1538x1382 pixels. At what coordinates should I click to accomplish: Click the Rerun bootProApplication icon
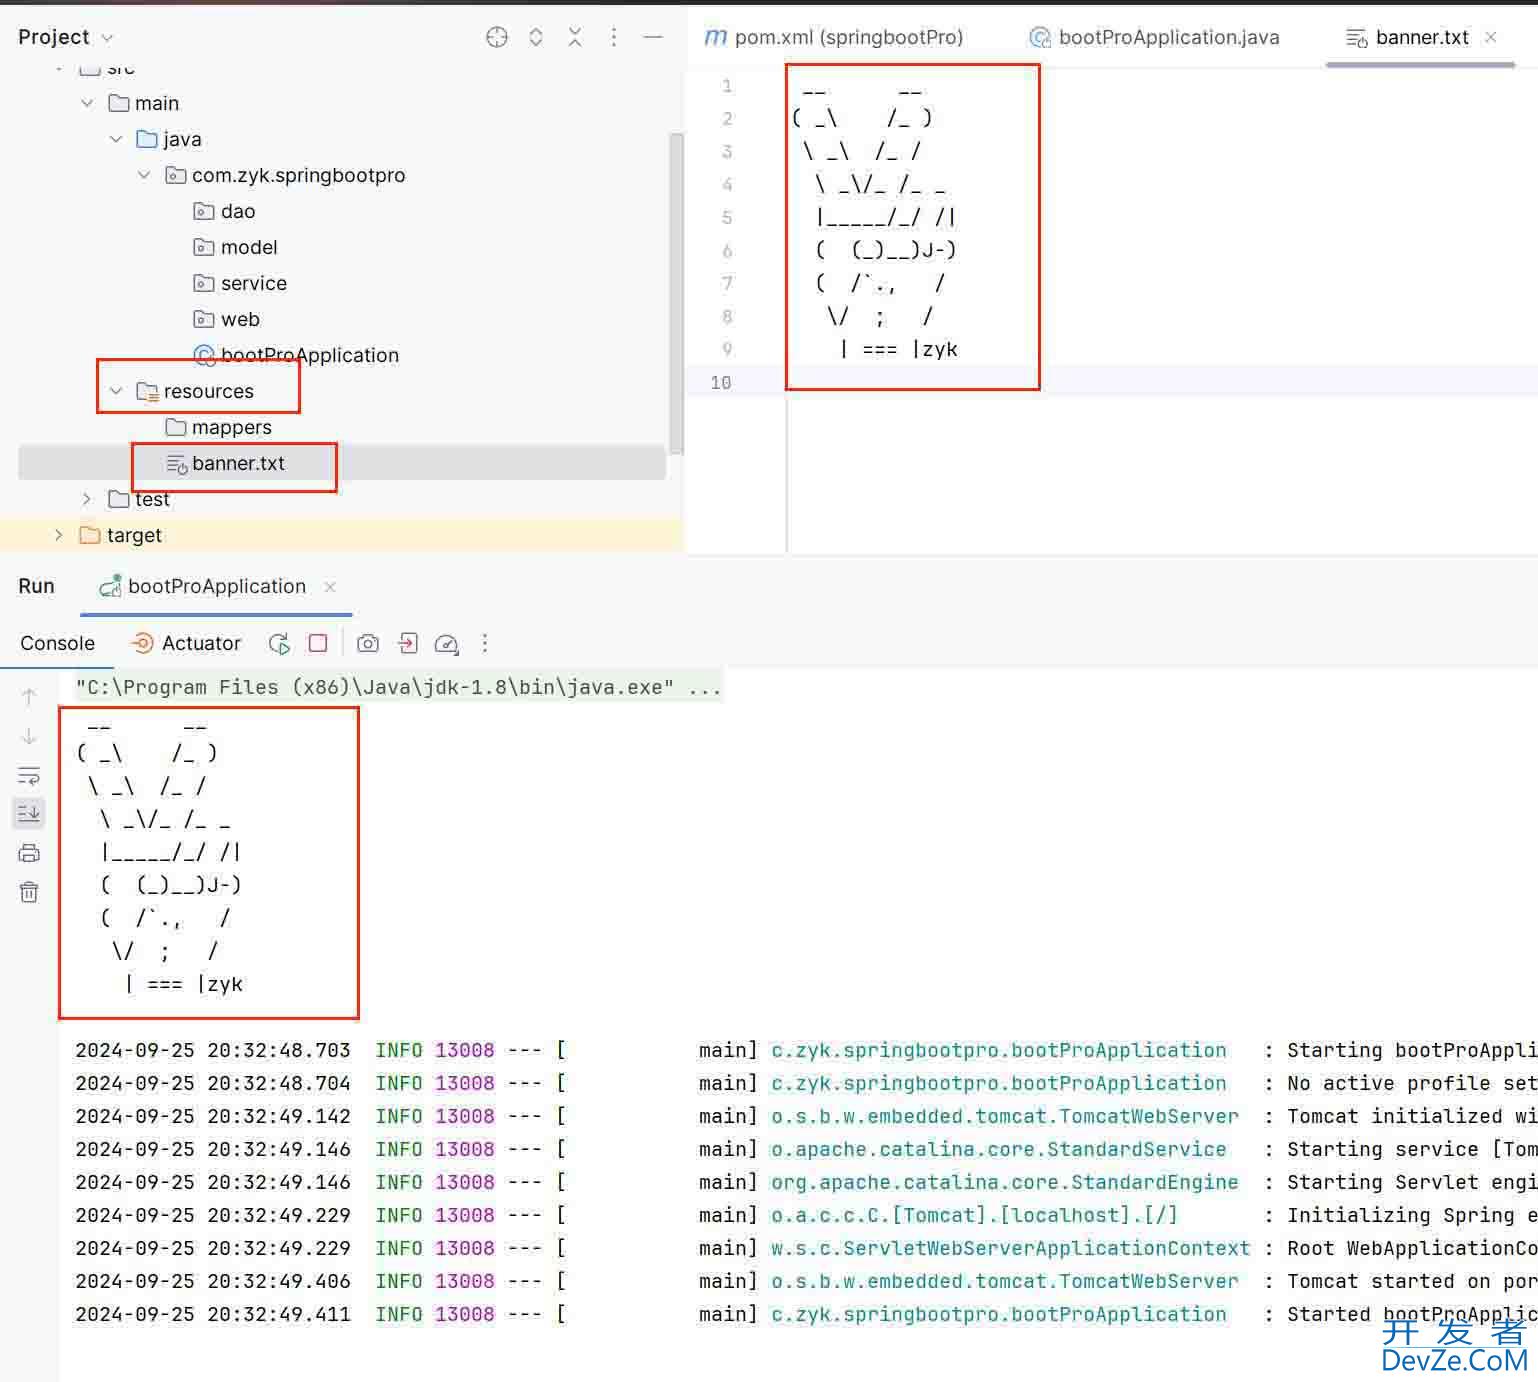[x=279, y=643]
